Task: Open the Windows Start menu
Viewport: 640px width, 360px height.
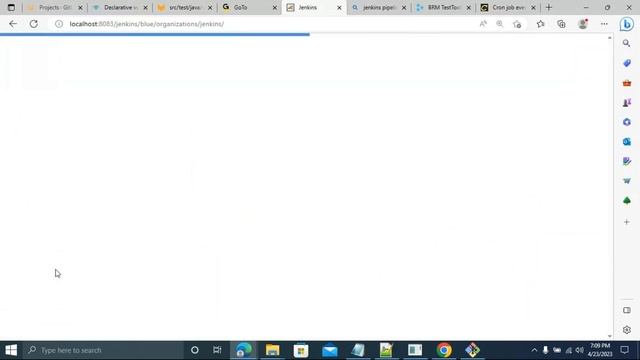Action: tap(11, 350)
